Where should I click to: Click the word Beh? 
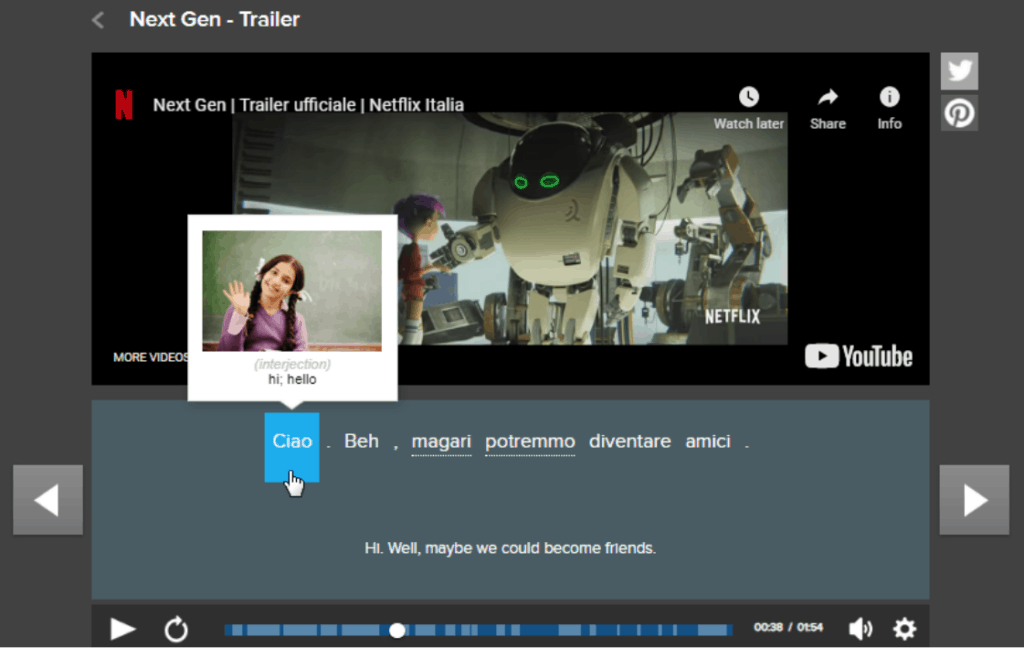coord(361,442)
